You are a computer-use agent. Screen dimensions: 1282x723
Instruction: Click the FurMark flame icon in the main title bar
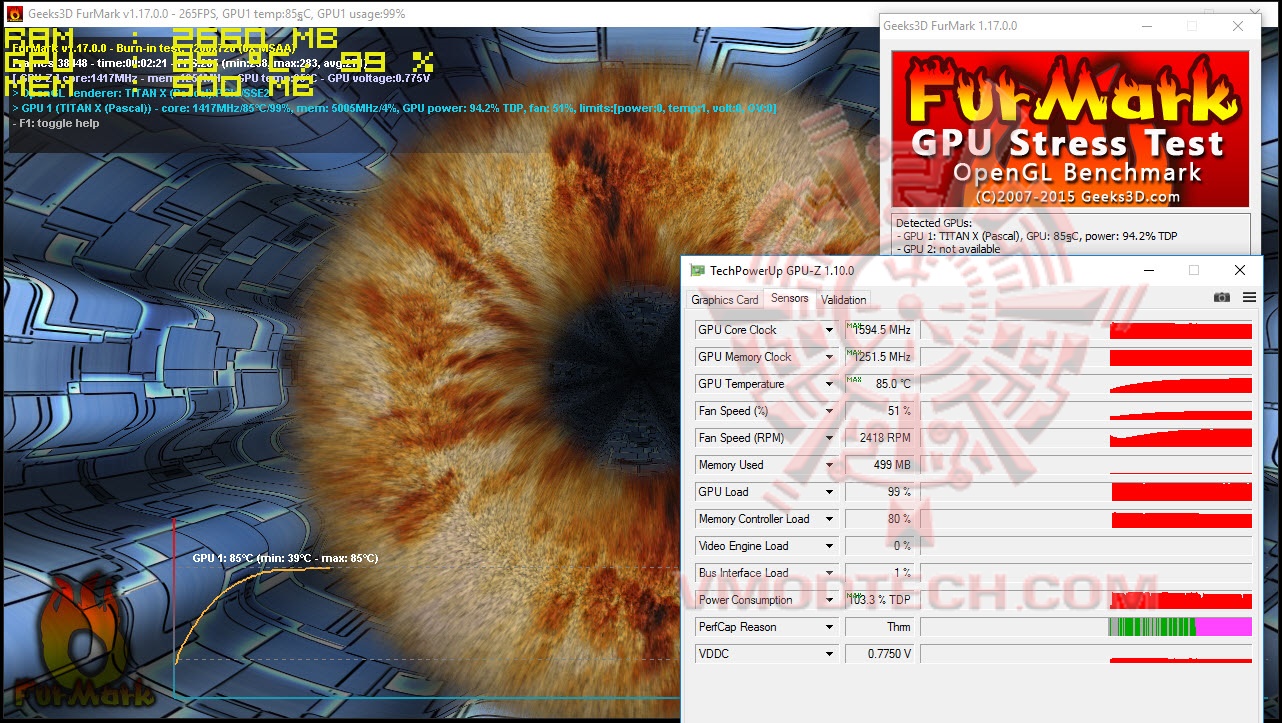[x=13, y=14]
